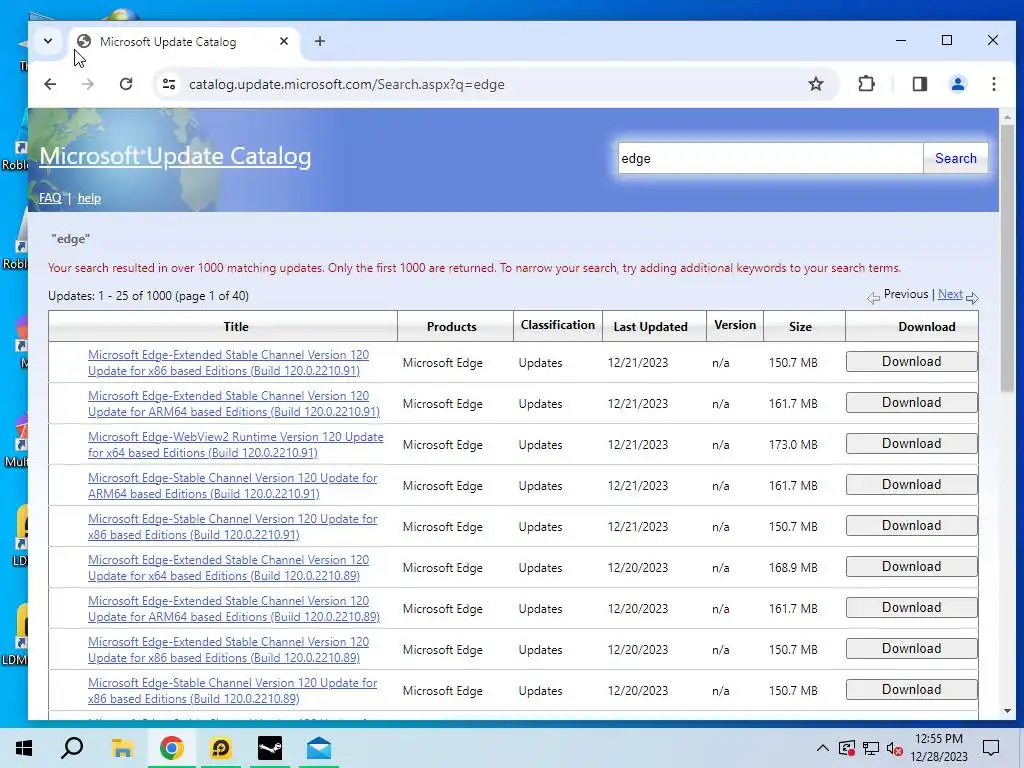Open a new browser tab

tap(319, 41)
